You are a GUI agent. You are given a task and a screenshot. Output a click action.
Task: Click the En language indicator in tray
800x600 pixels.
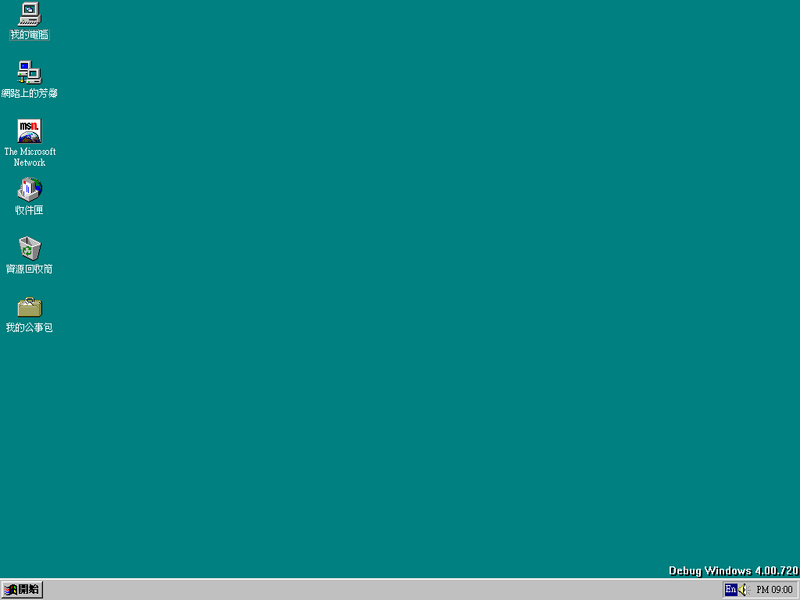coord(731,589)
